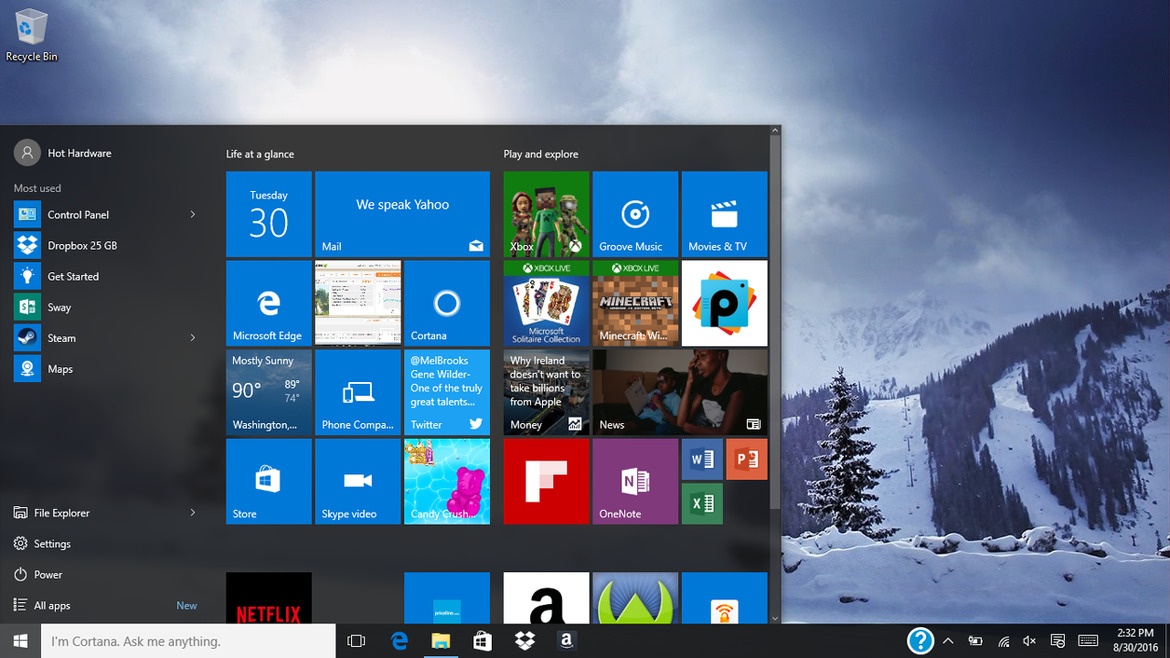Open the News tile
The image size is (1170, 658).
tap(680, 392)
